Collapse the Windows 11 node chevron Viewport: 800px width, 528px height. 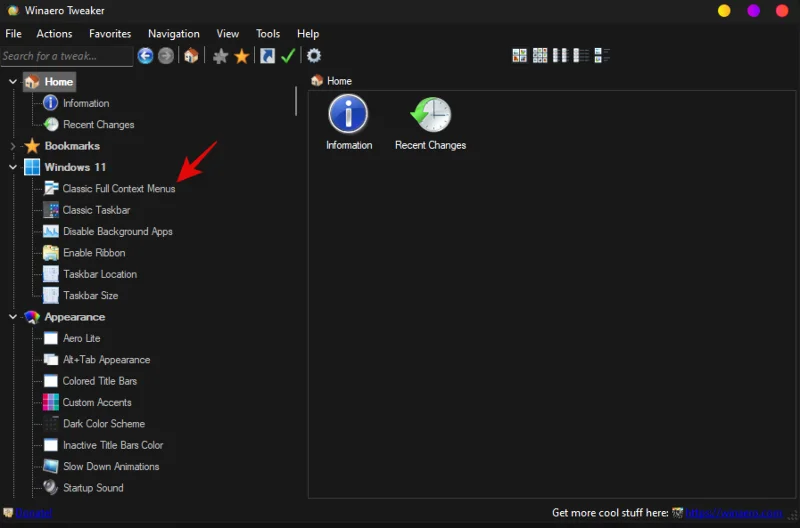(13, 167)
